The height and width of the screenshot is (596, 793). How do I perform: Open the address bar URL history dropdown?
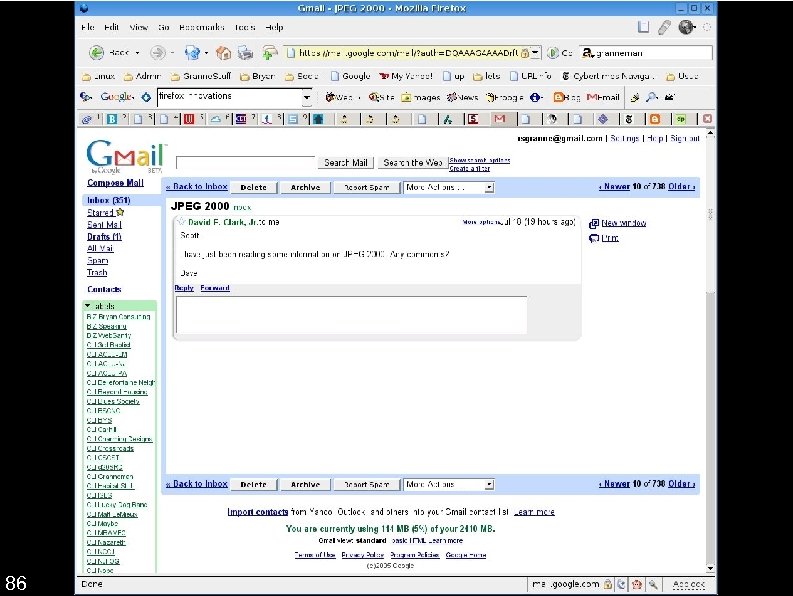tap(536, 53)
